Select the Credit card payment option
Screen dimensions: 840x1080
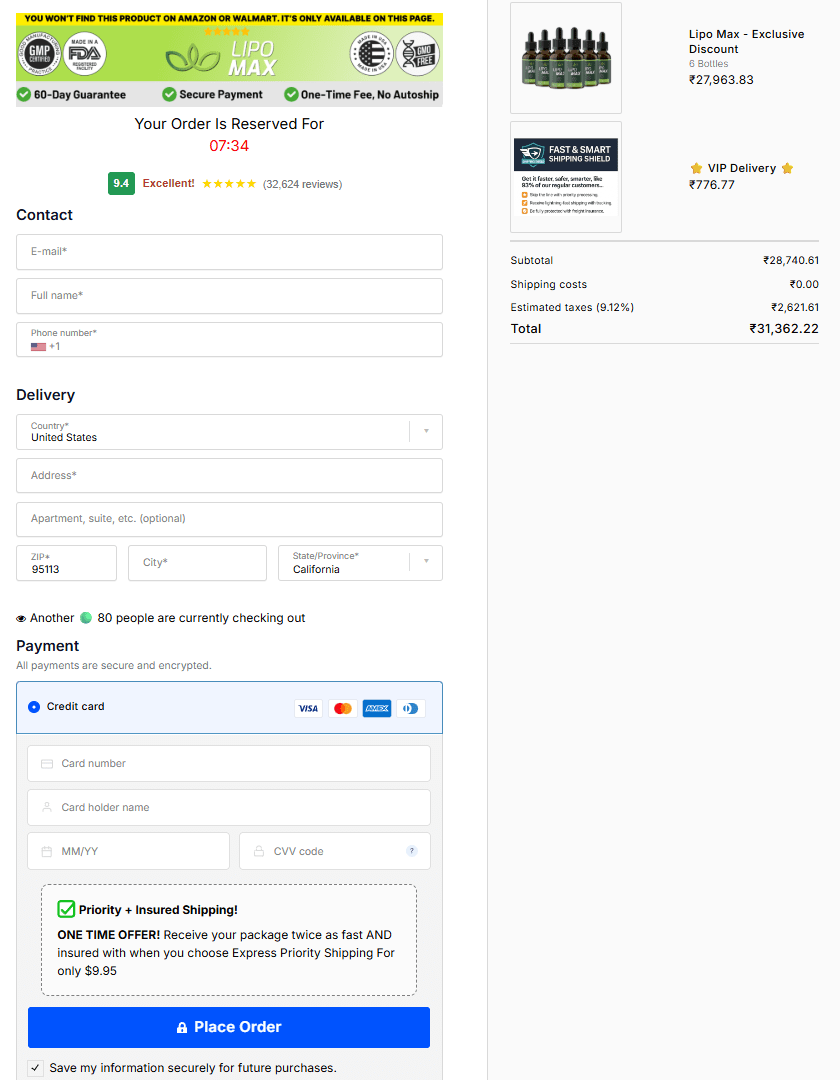click(35, 707)
